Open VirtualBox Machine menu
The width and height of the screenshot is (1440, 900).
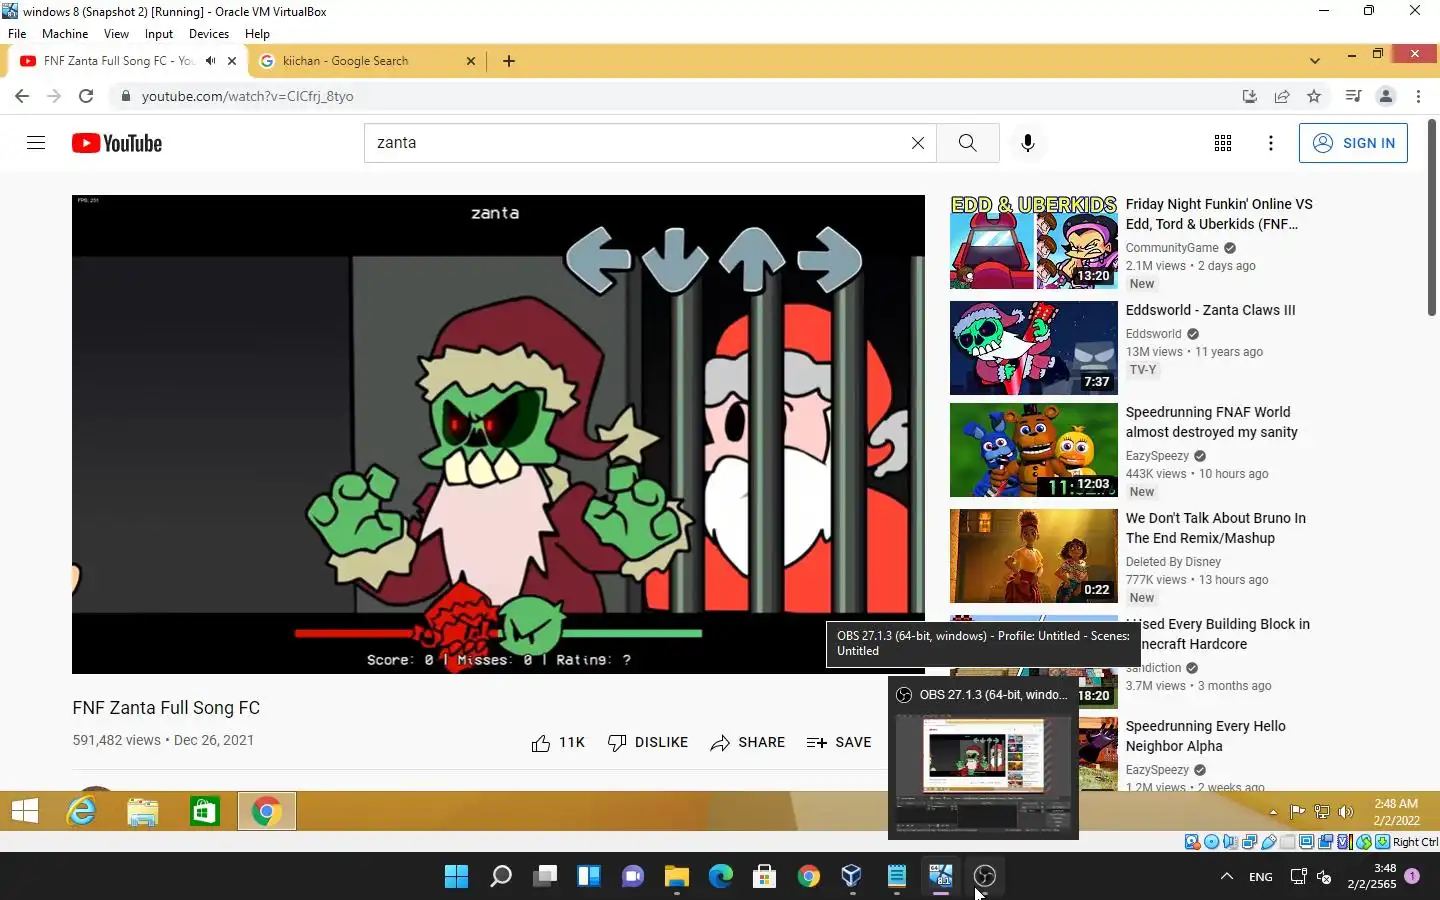[65, 33]
